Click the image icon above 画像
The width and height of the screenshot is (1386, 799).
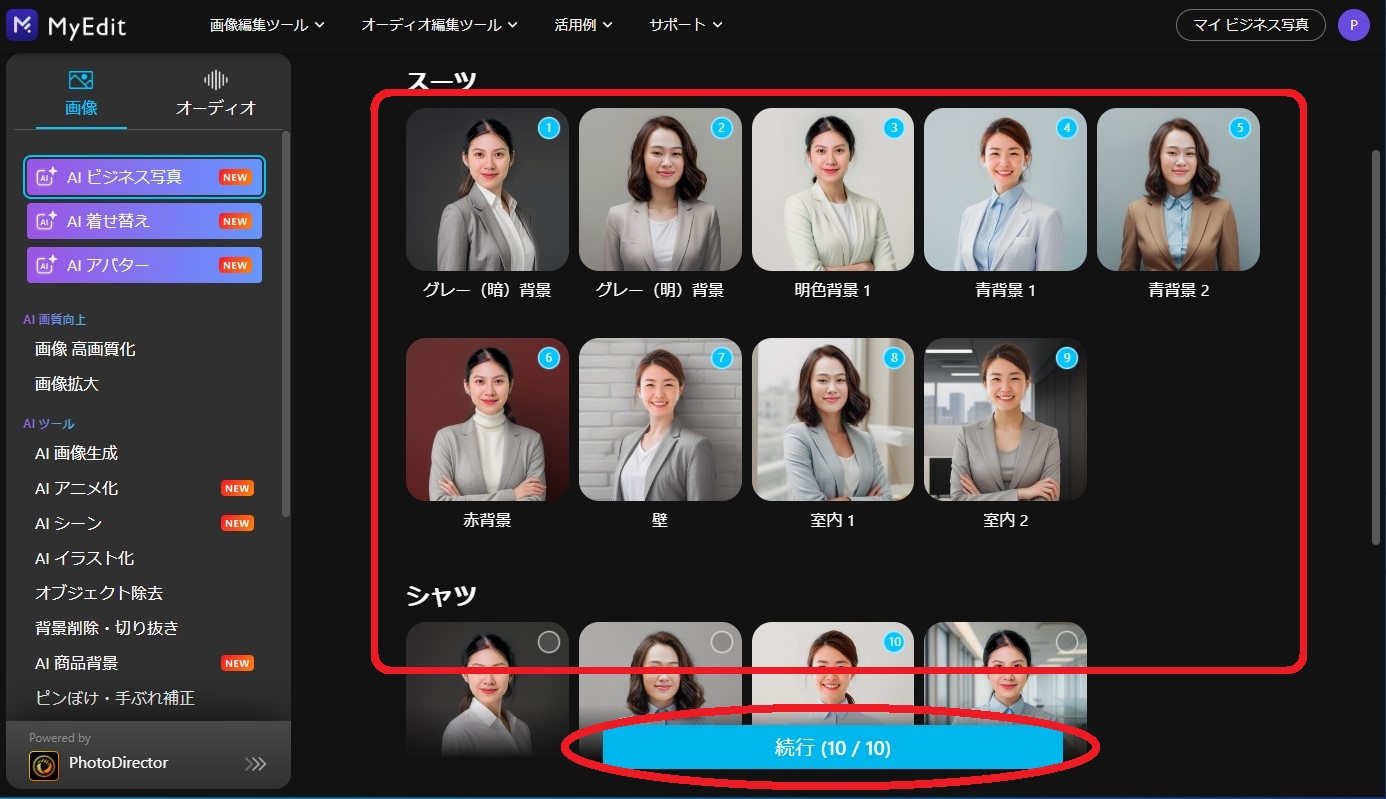coord(81,80)
